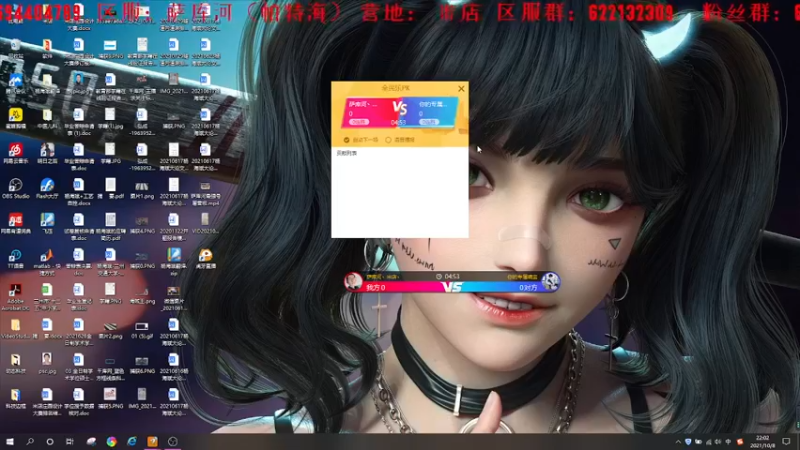The height and width of the screenshot is (450, 800).
Task: Select the 图片1.png file icon
Action: tap(141, 189)
